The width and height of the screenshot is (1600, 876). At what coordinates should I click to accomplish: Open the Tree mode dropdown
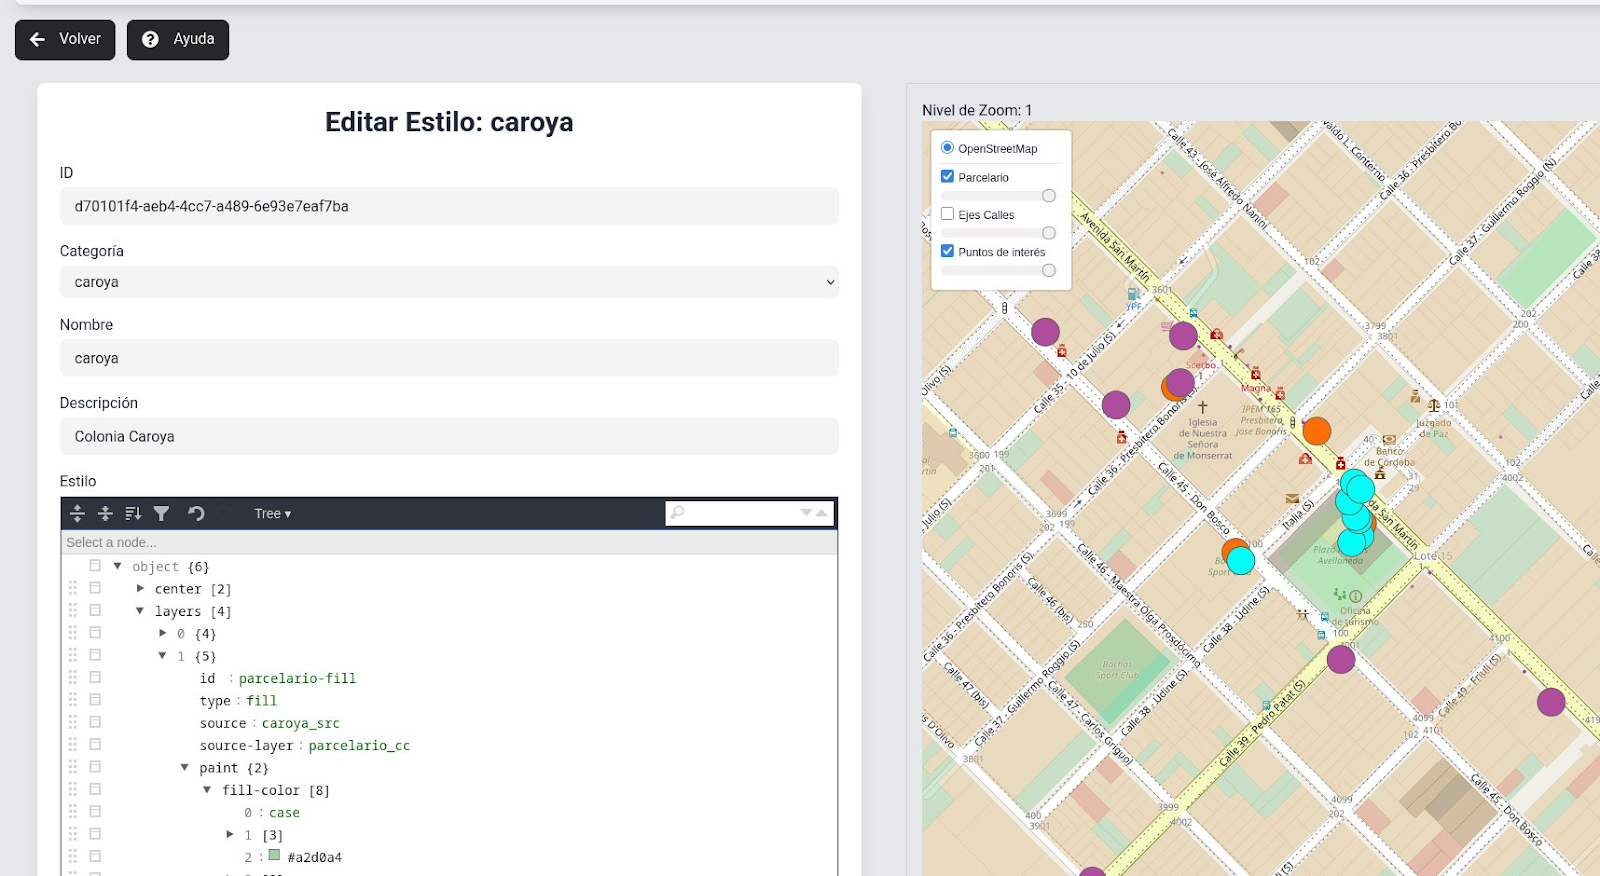pyautogui.click(x=272, y=513)
